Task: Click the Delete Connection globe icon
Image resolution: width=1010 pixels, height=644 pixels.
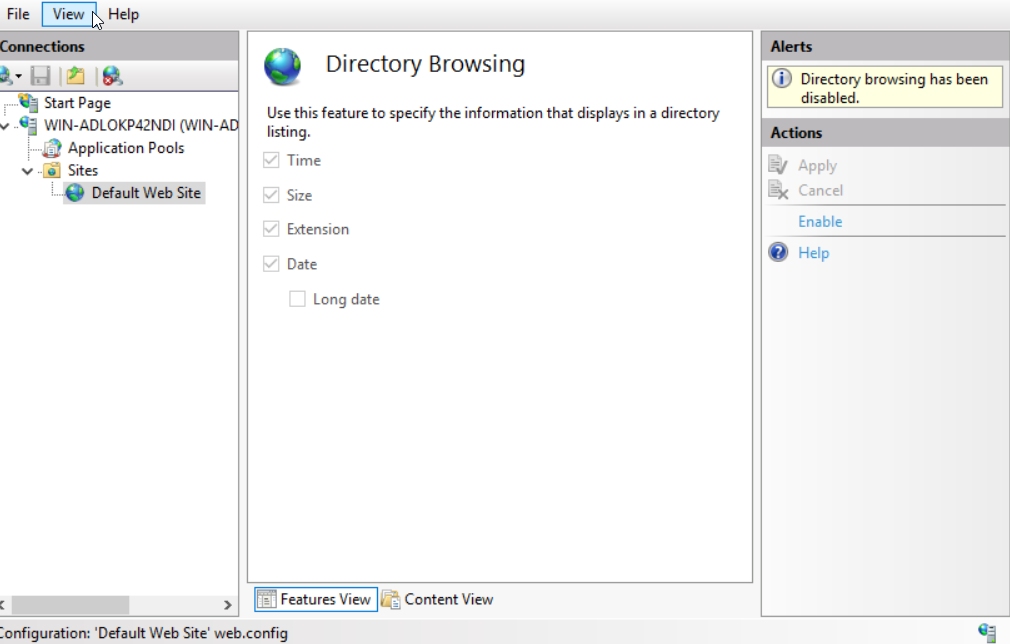Action: 112,76
